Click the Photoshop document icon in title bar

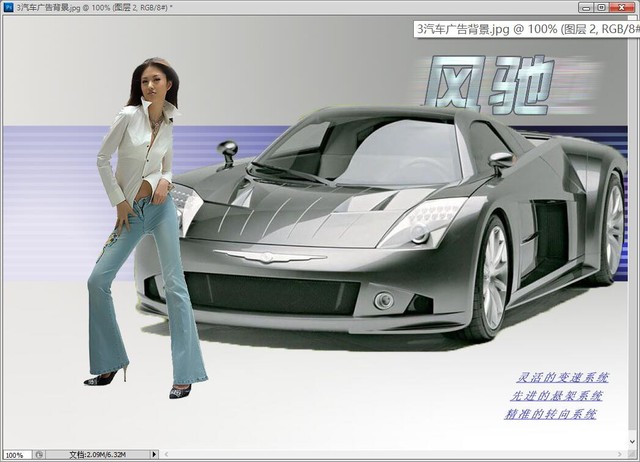(x=8, y=7)
